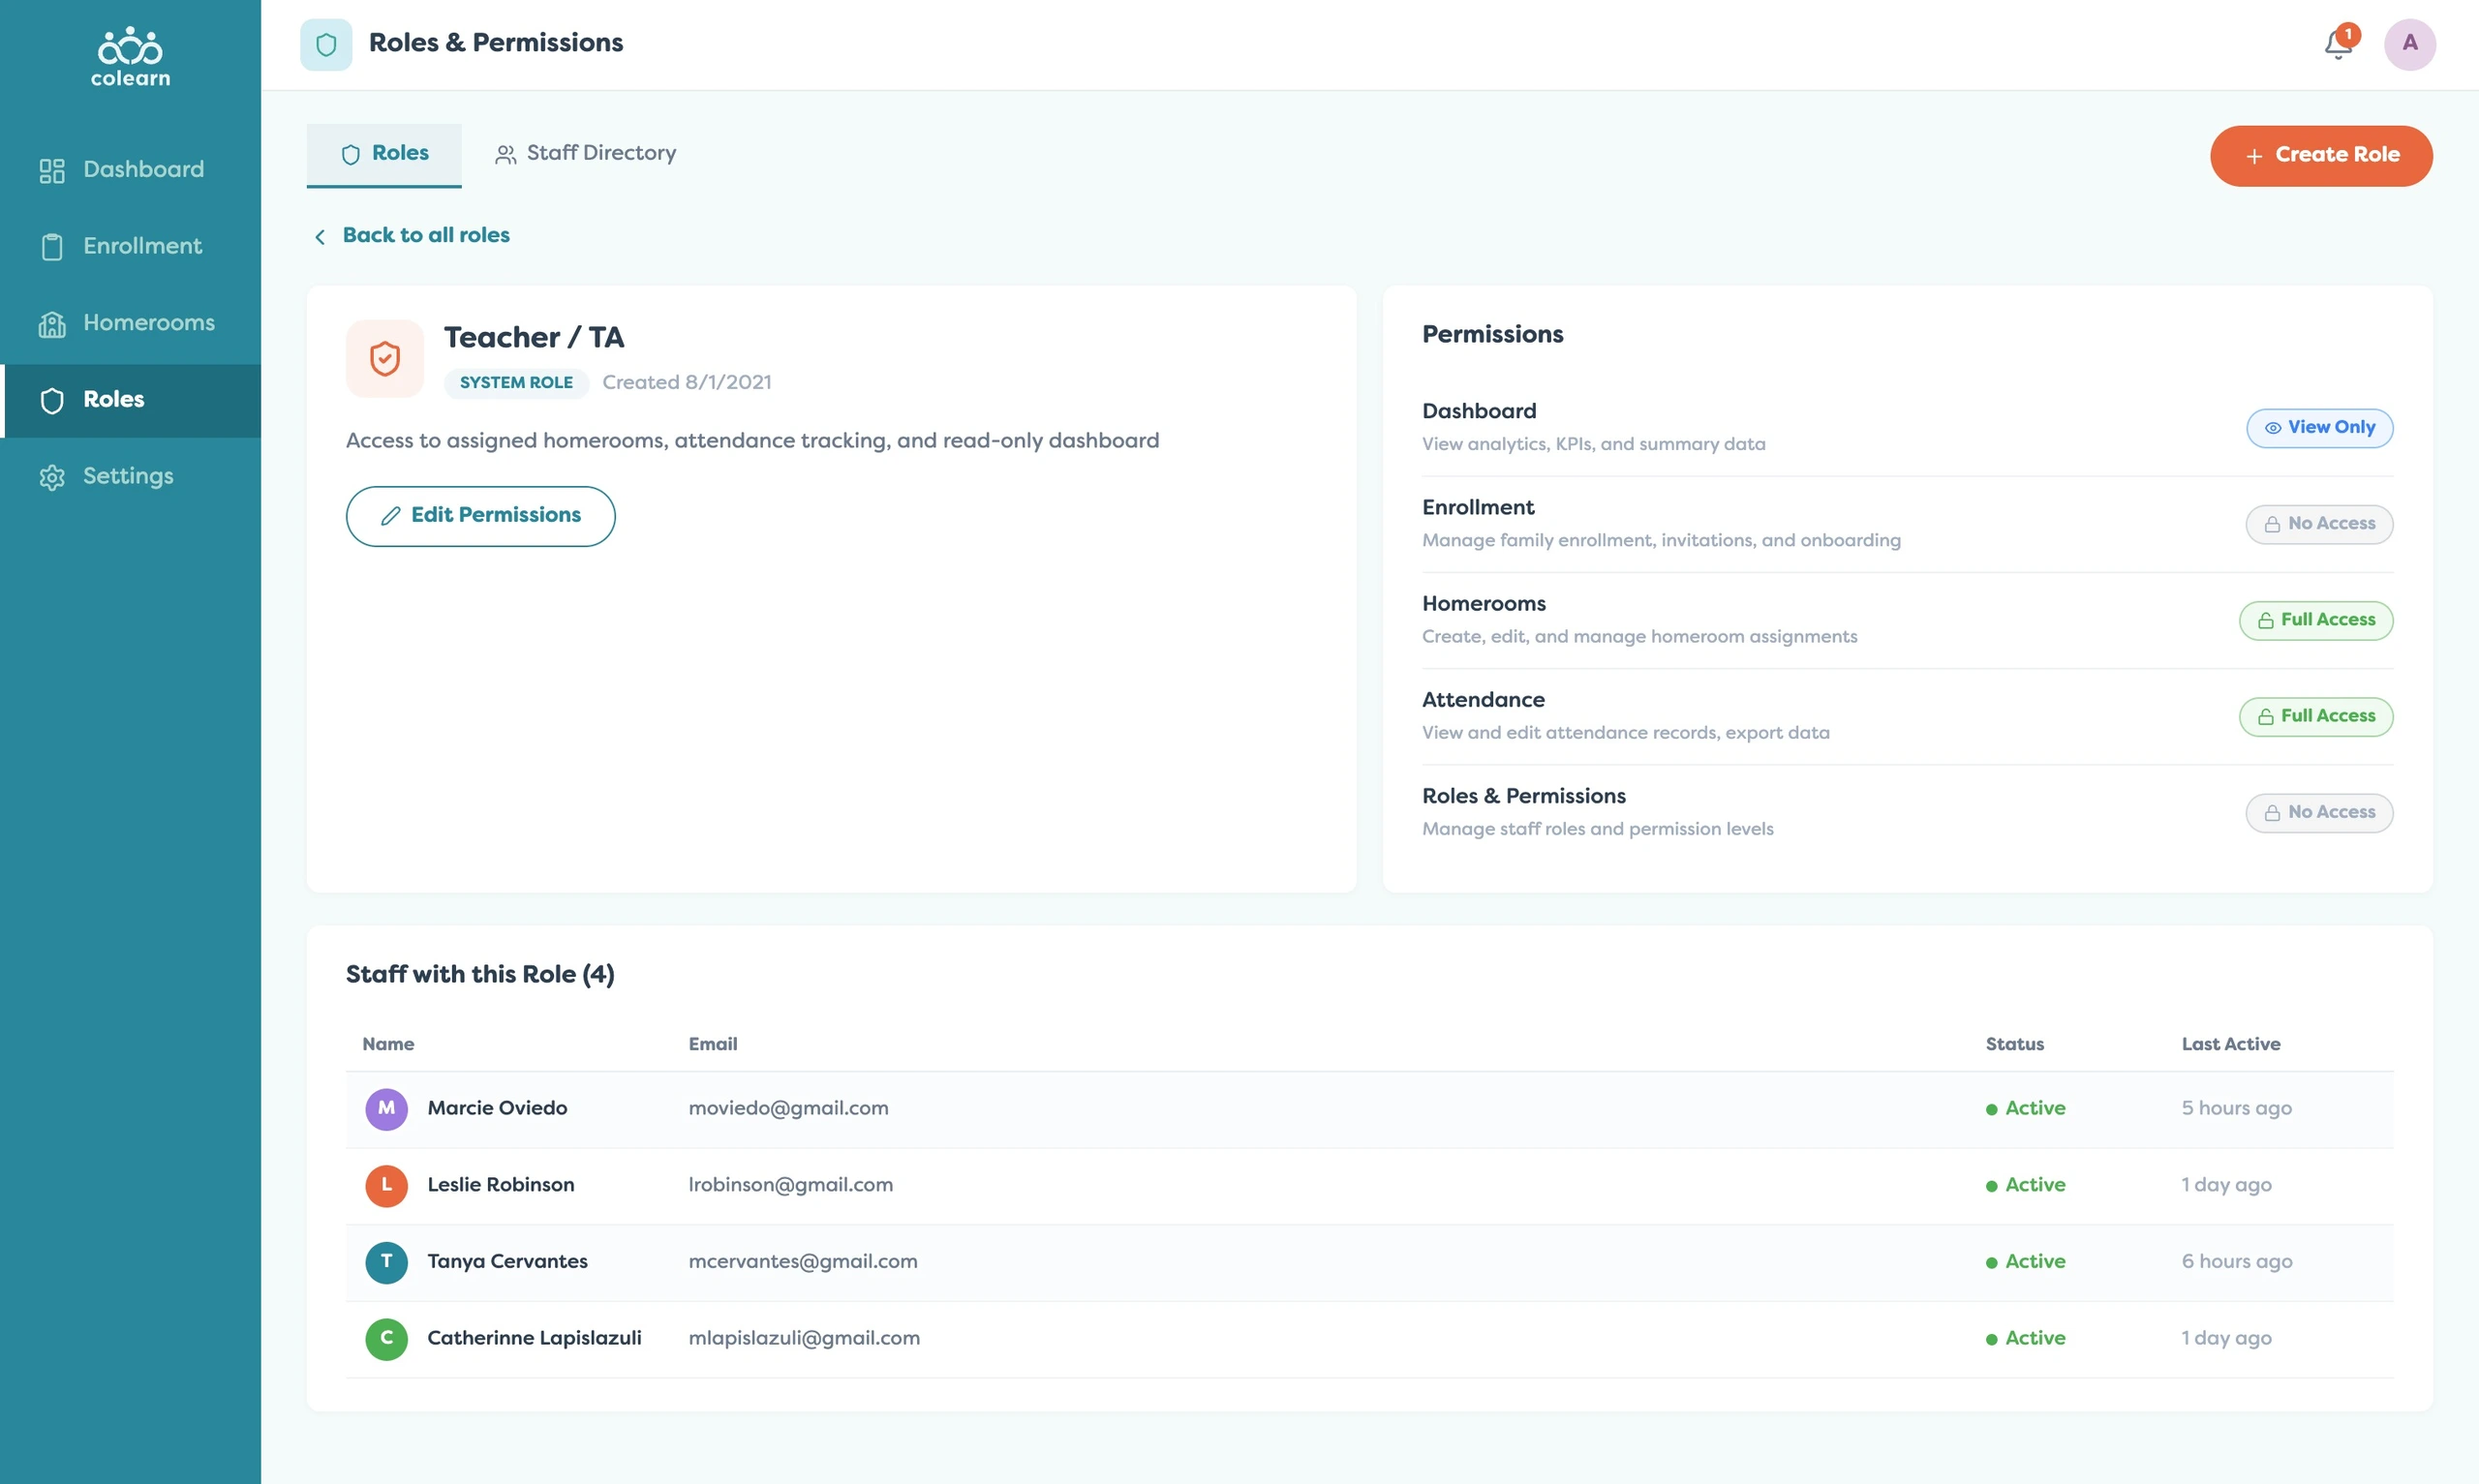Screen dimensions: 2479x1484
Task: Click the Roles & Permissions No Access badge
Action: (x=2319, y=813)
